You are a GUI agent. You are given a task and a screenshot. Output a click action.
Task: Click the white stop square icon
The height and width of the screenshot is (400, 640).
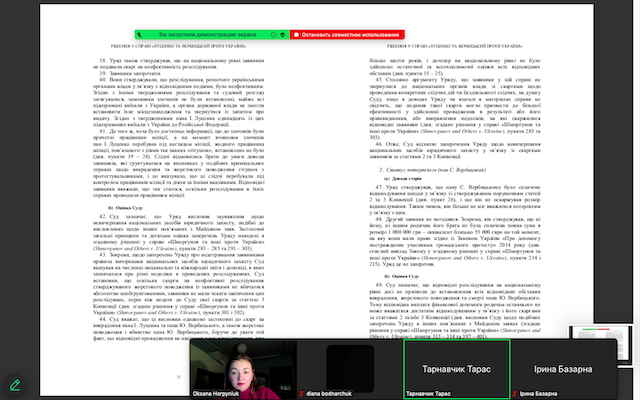[296, 35]
